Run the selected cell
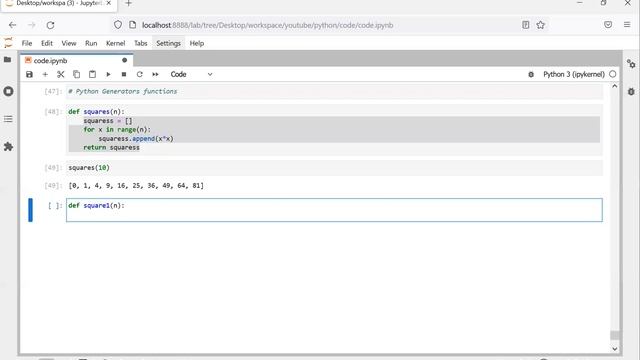The height and width of the screenshot is (360, 640). point(108,74)
